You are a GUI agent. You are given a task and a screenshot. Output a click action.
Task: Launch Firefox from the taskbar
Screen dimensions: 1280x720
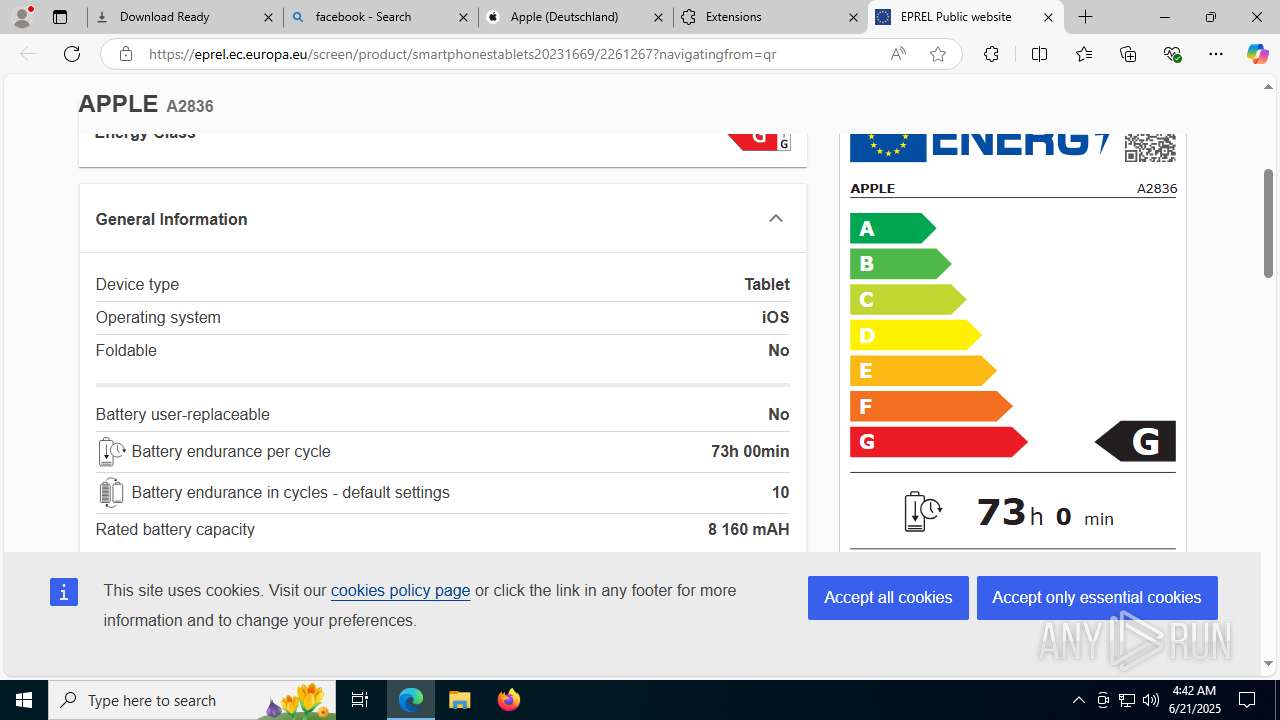508,700
